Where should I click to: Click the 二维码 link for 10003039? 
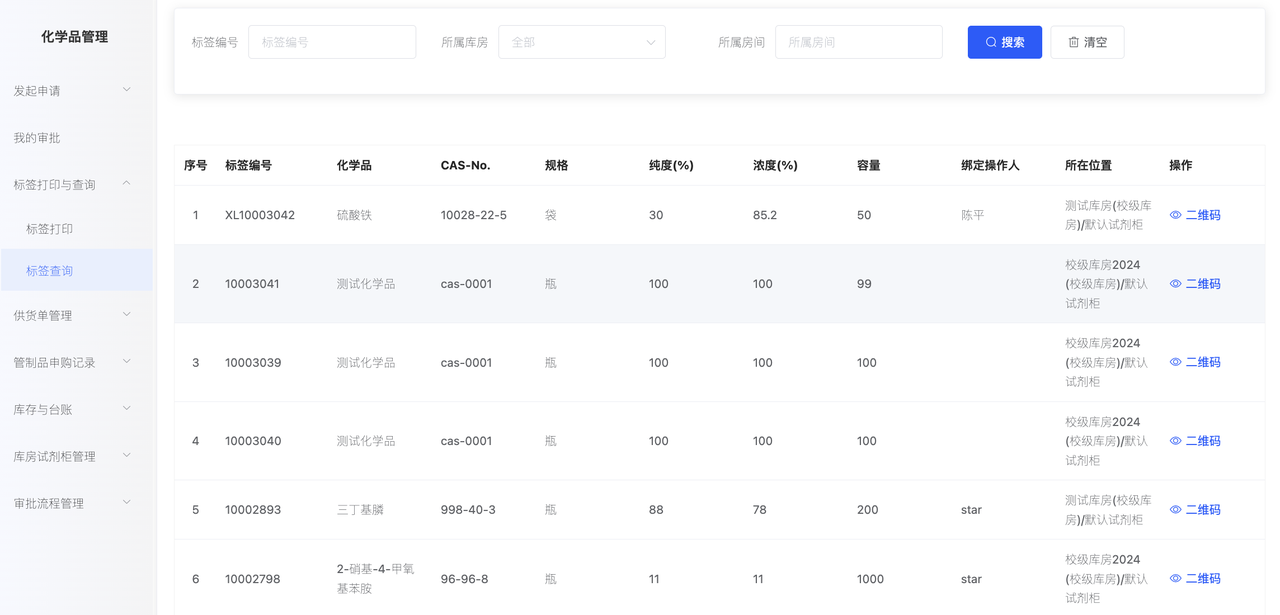[1203, 362]
